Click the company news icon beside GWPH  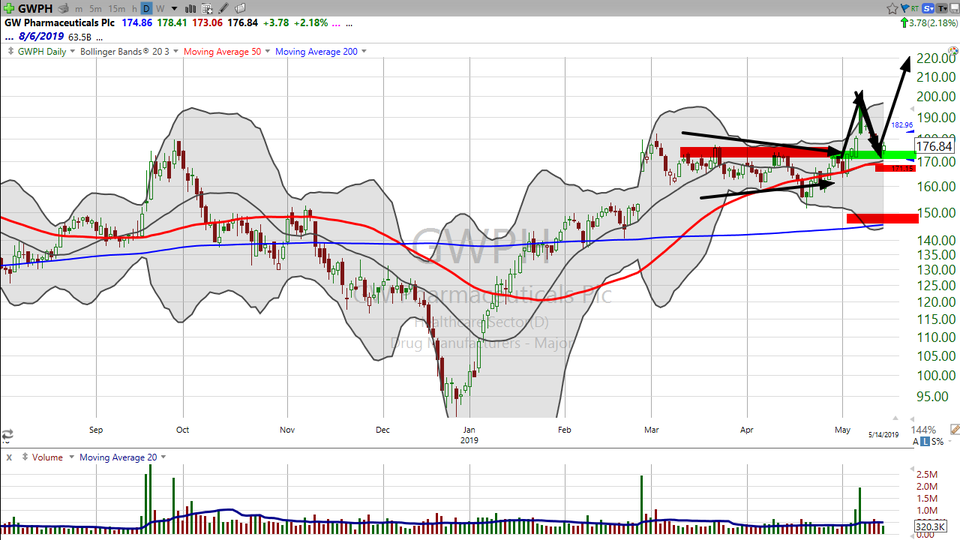(63, 9)
